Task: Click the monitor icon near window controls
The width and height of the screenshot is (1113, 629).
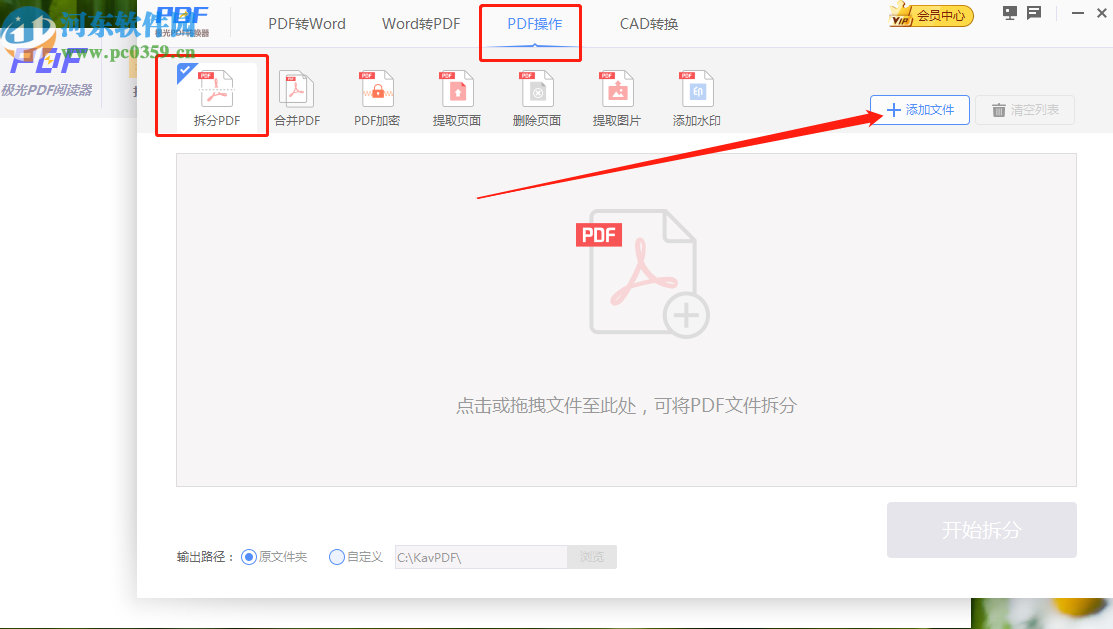Action: coord(1010,13)
